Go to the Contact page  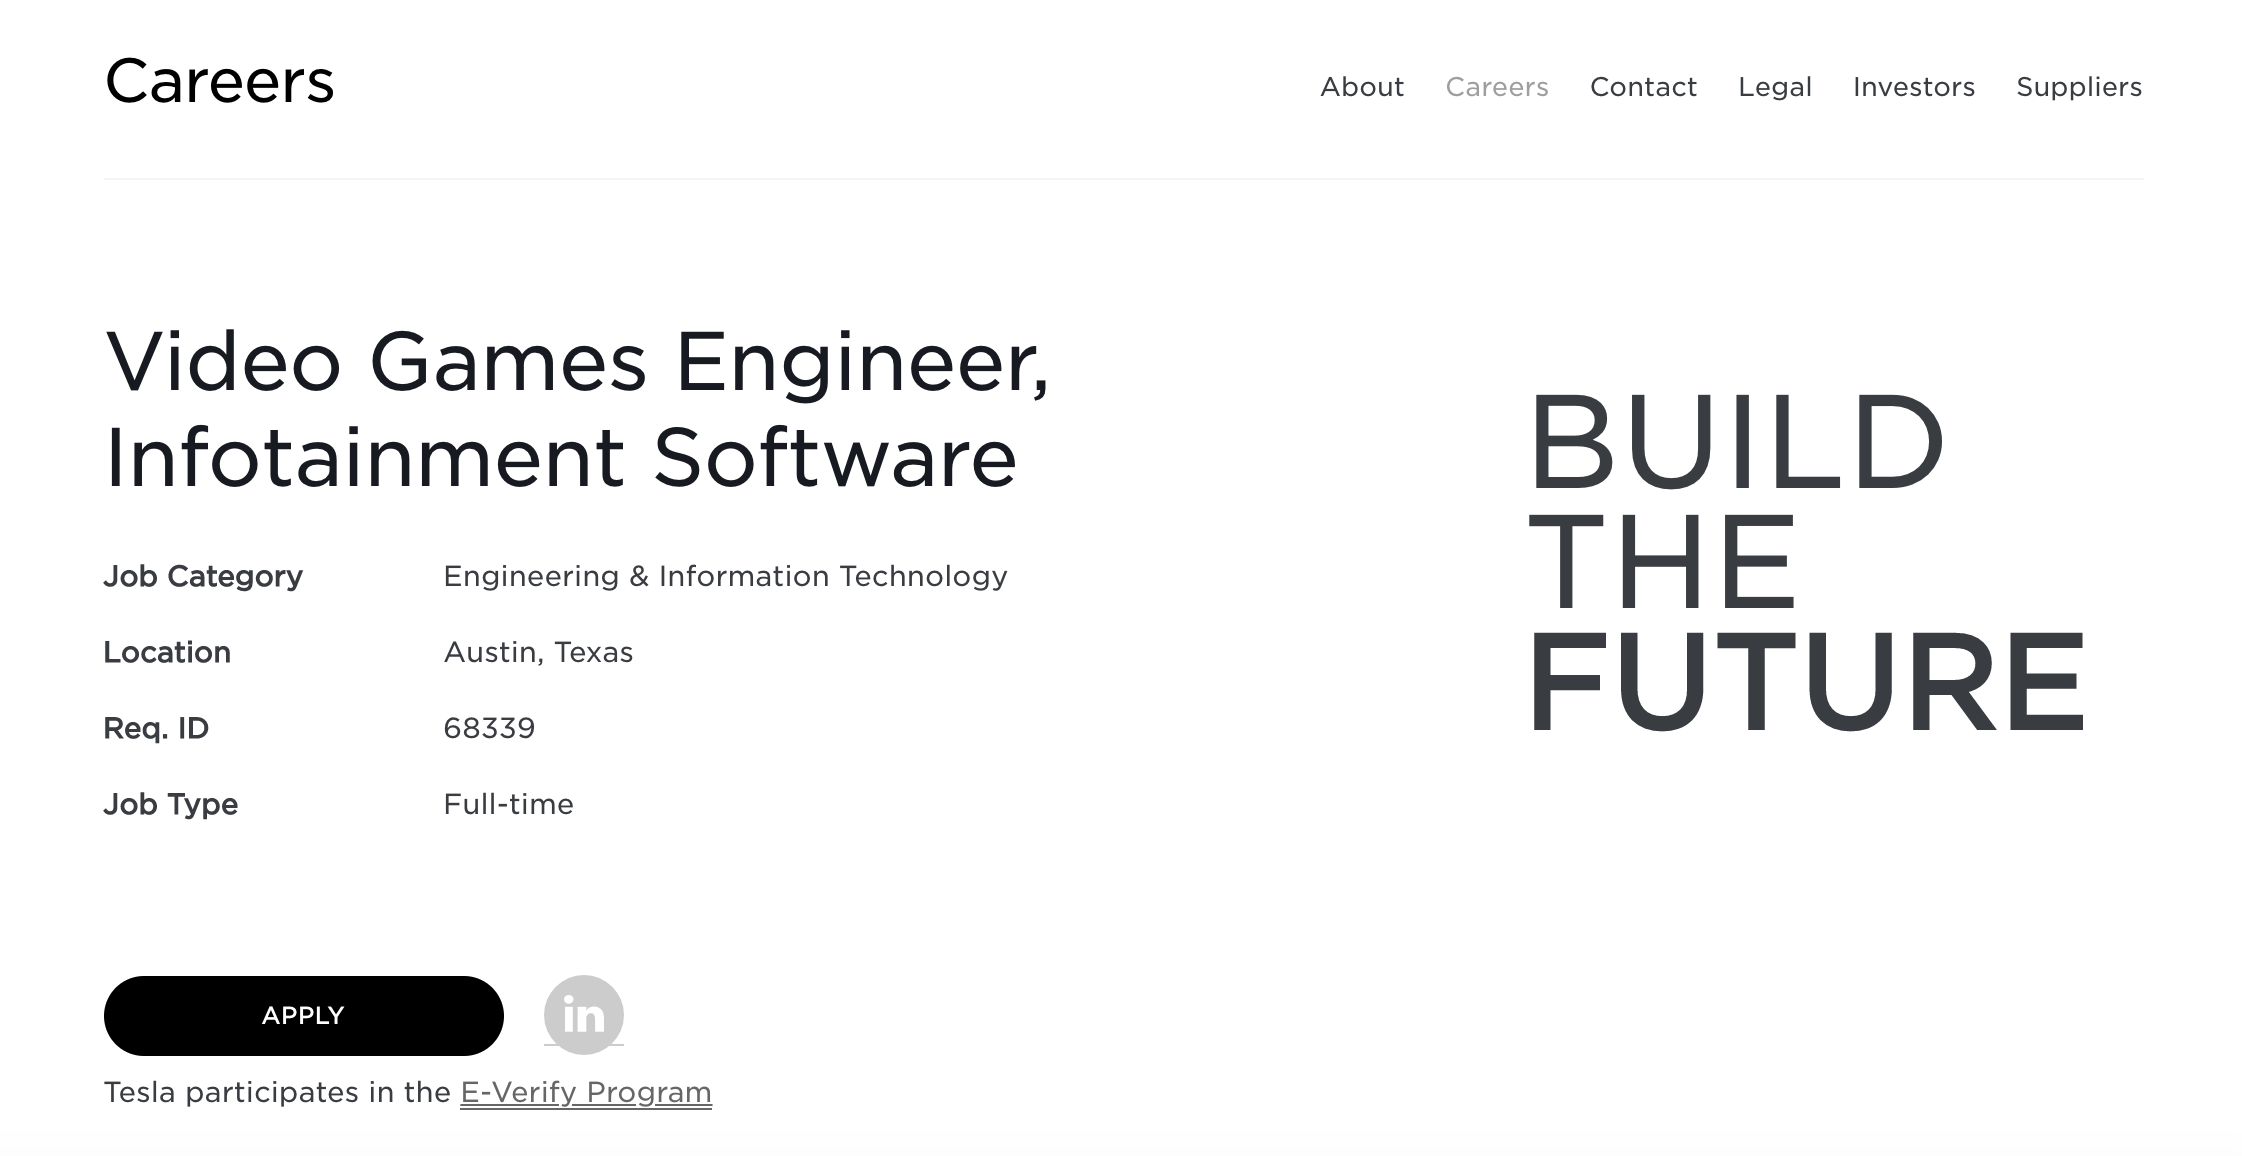click(x=1644, y=87)
